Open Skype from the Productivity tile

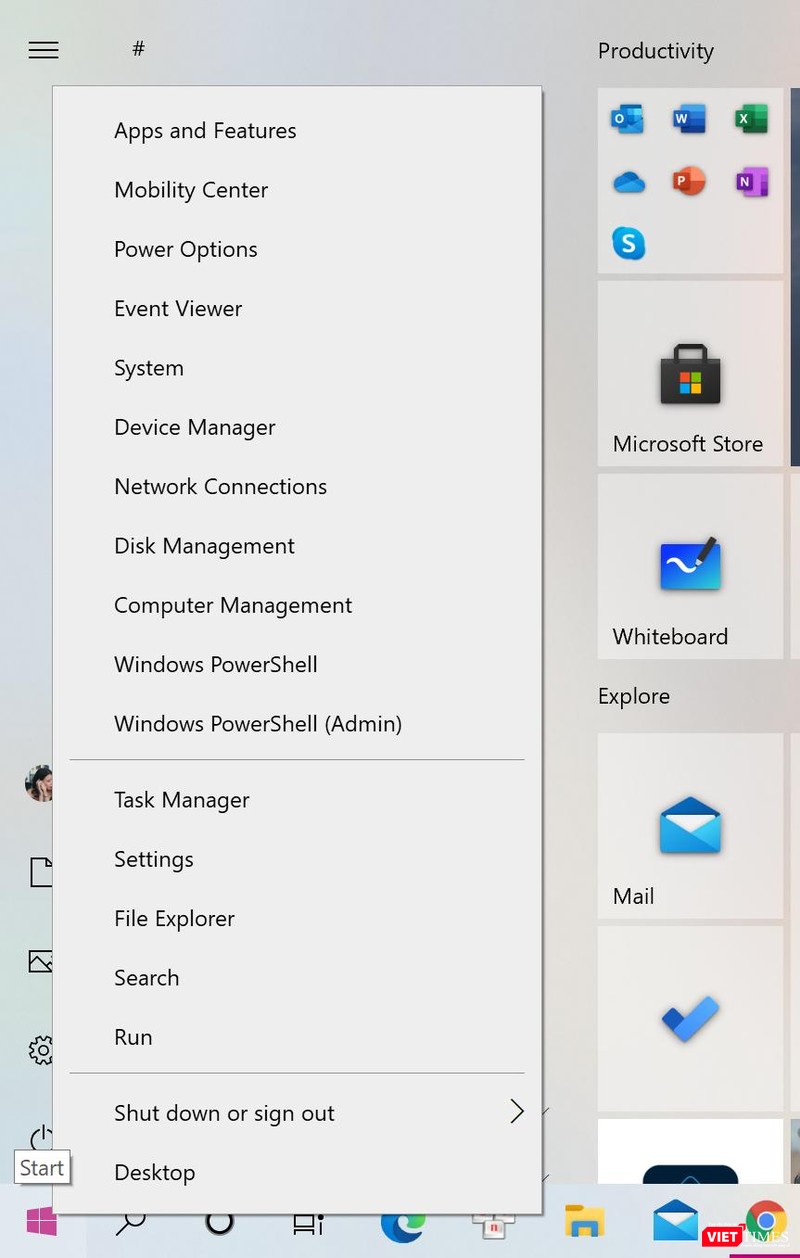(628, 243)
